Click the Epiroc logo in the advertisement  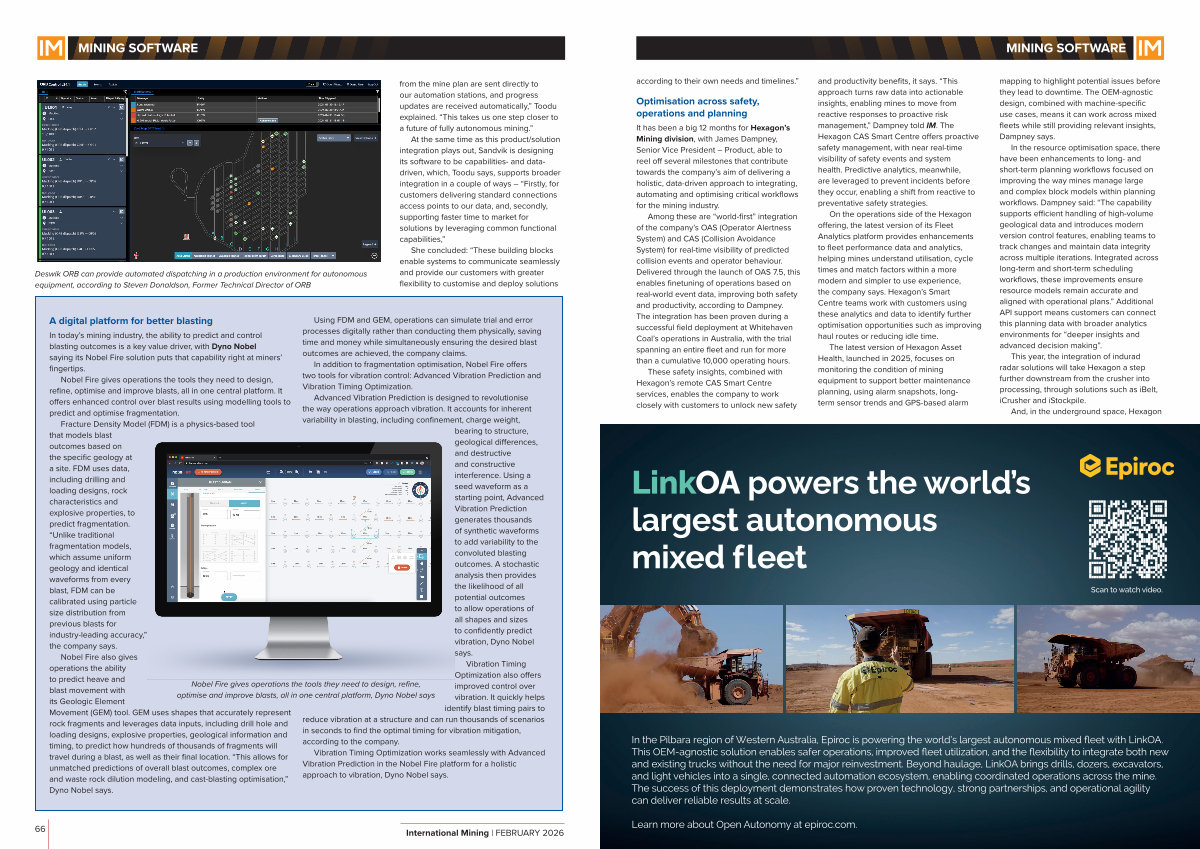[1126, 466]
